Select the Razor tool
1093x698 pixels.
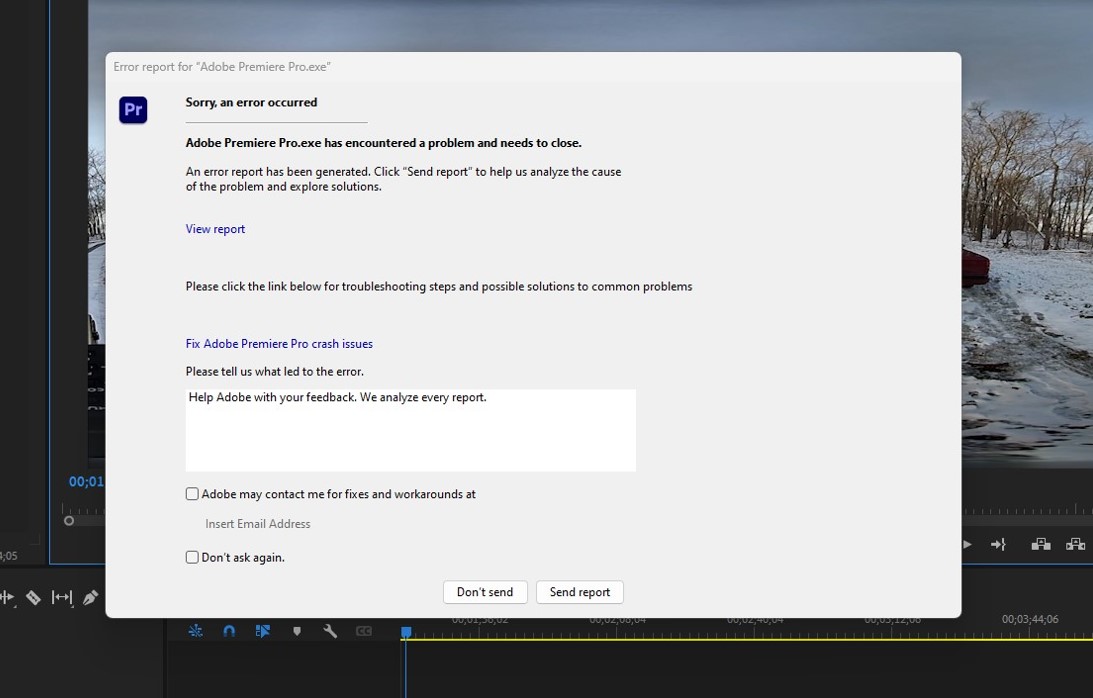tap(33, 597)
